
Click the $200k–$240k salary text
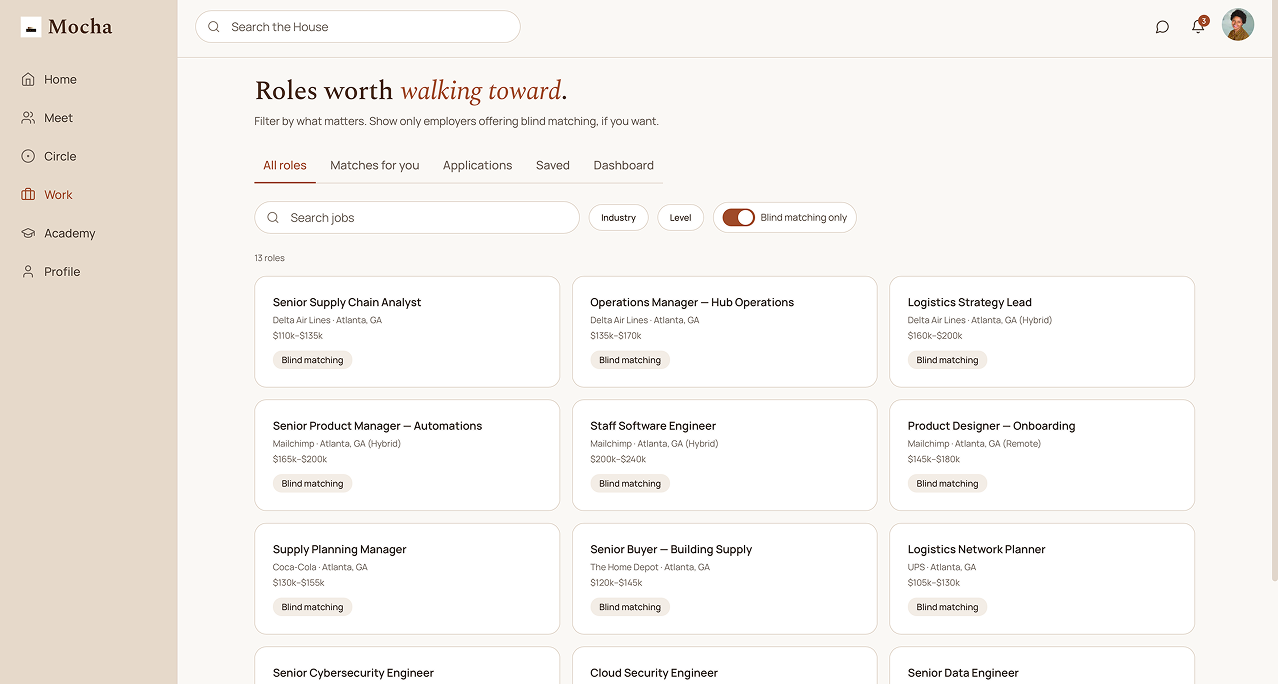(x=618, y=460)
